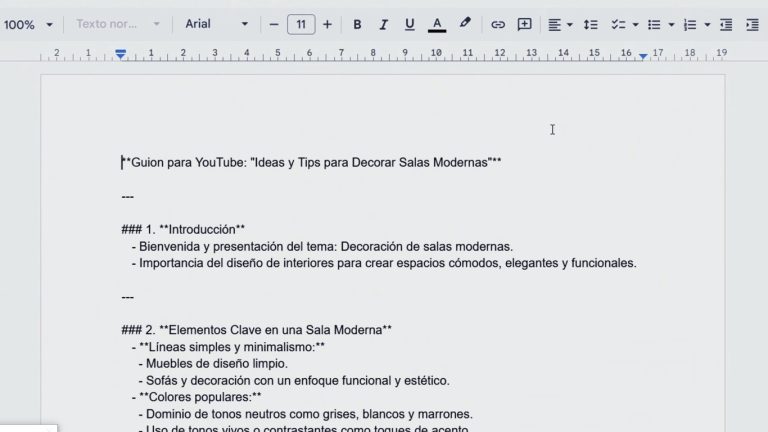The image size is (768, 432).
Task: Toggle italic formatting
Action: [x=383, y=24]
